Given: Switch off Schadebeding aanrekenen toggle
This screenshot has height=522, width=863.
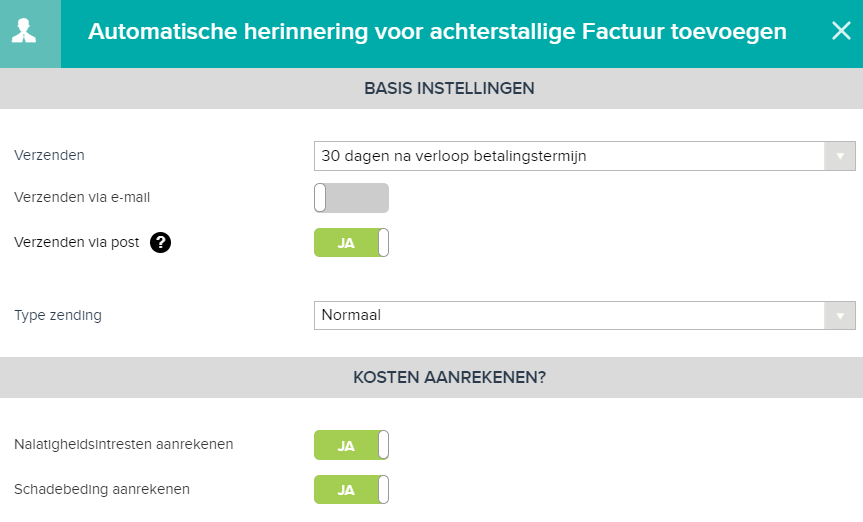Looking at the screenshot, I should (351, 490).
